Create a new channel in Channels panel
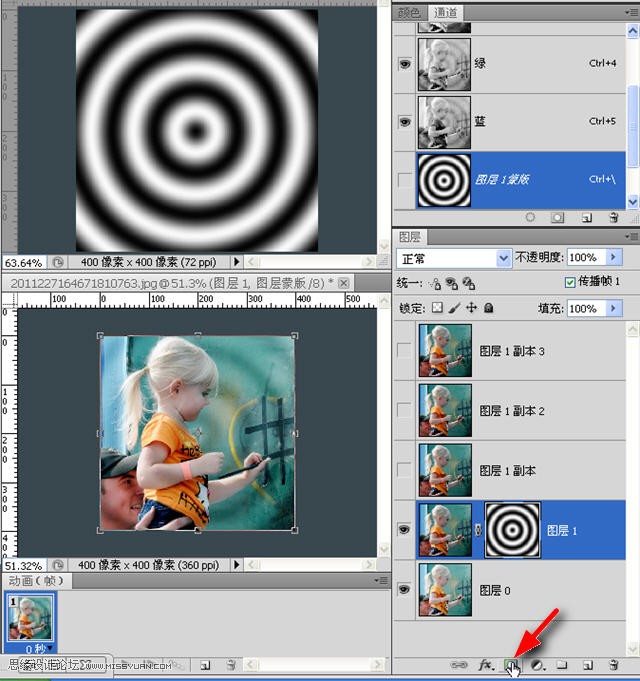The image size is (640, 681). click(587, 217)
